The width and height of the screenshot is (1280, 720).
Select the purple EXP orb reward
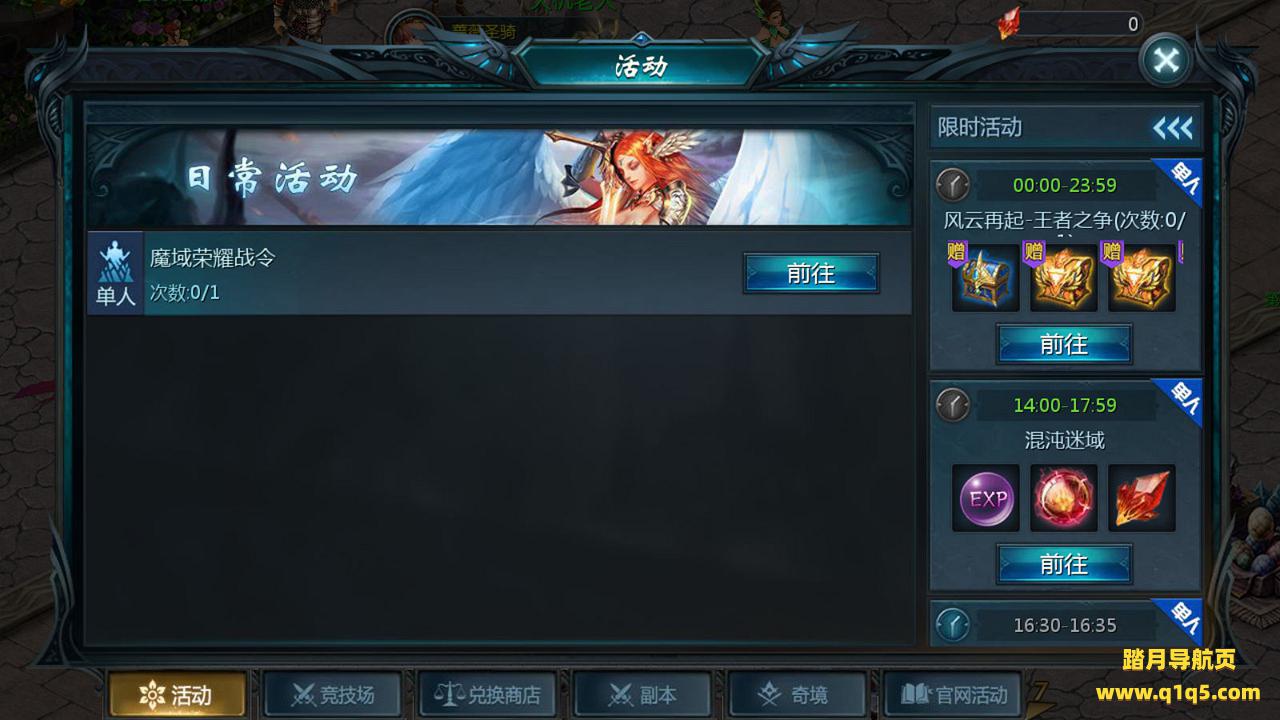(x=986, y=498)
